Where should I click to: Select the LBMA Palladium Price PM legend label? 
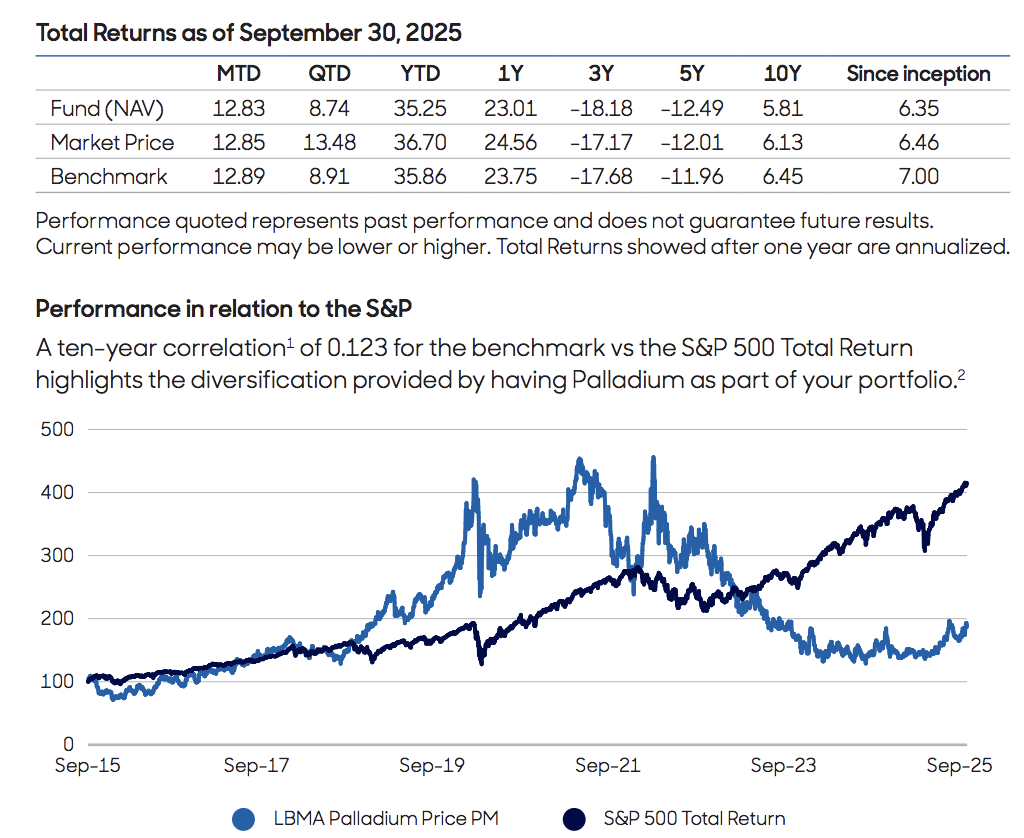point(385,818)
